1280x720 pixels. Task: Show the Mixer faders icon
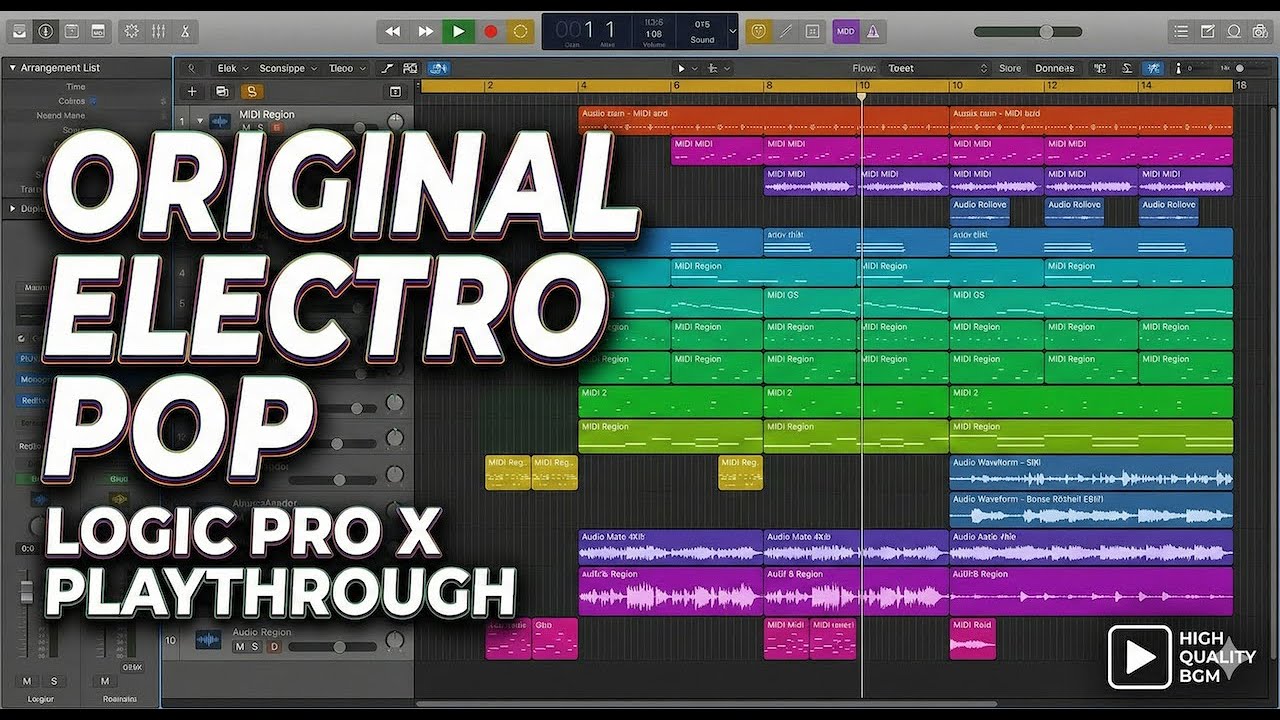tap(158, 31)
